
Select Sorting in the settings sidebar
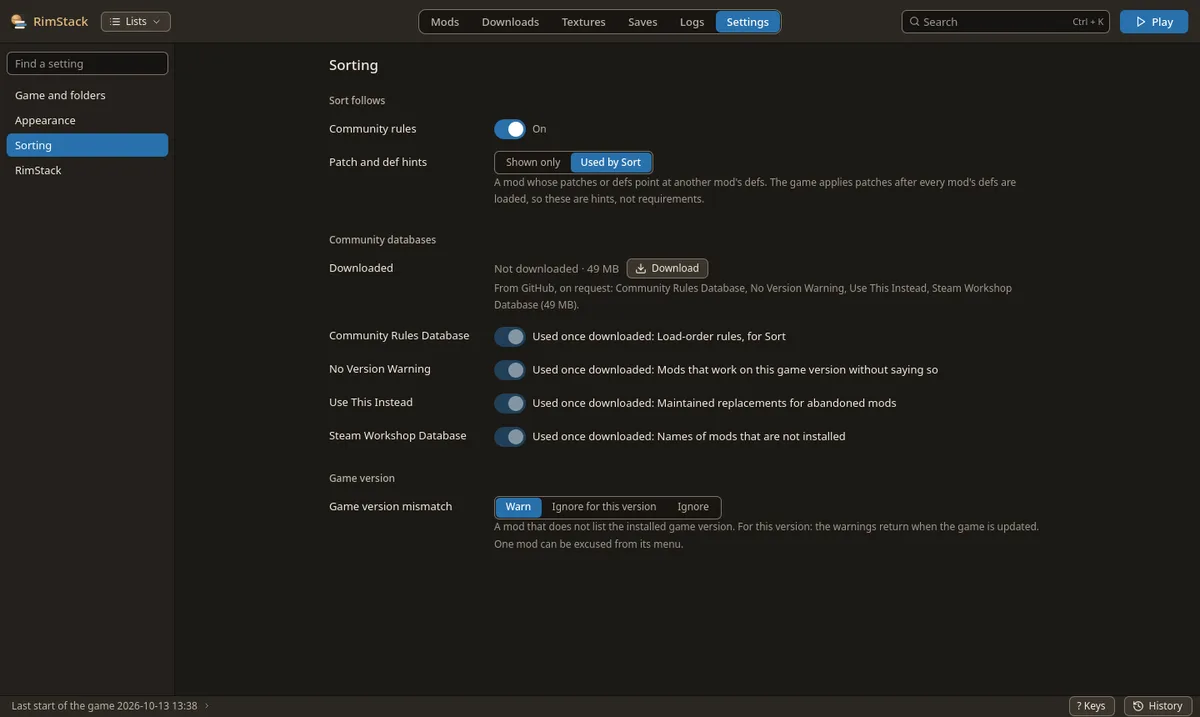[x=87, y=145]
